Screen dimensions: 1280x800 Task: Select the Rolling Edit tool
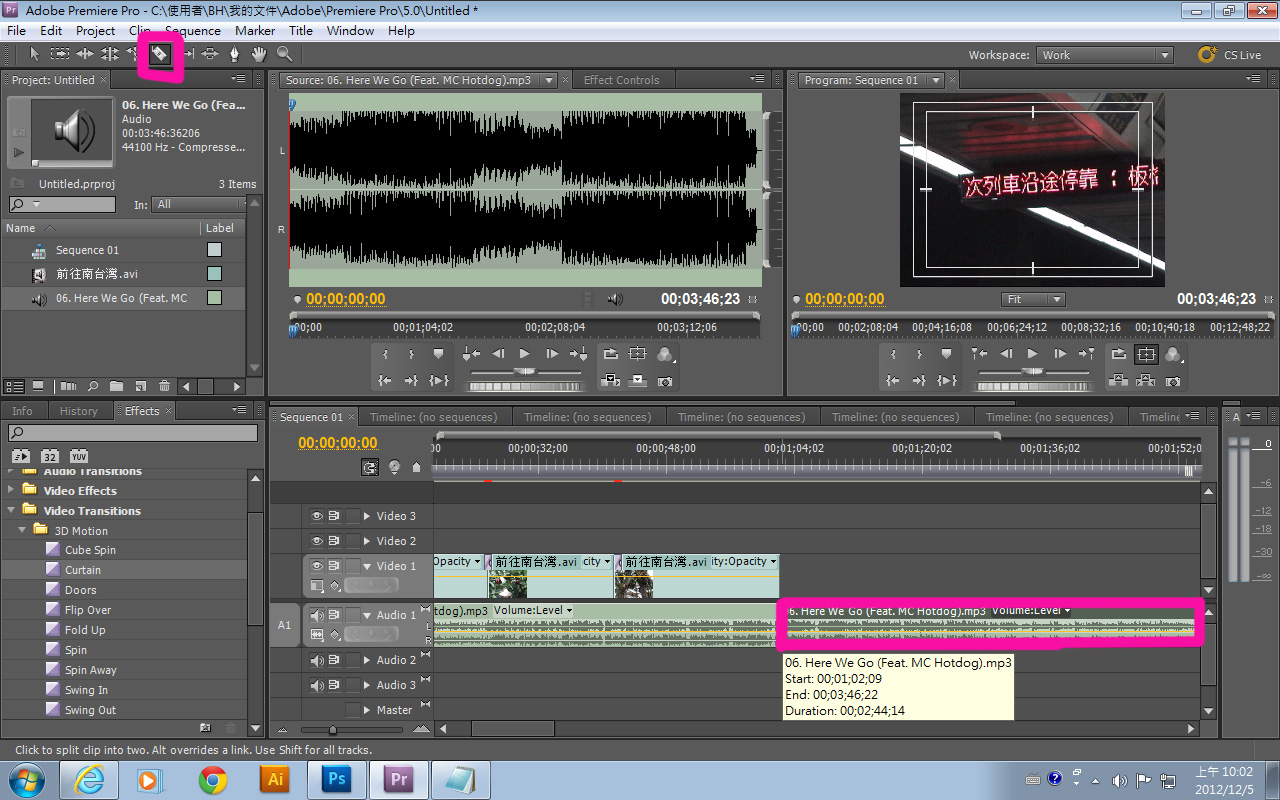coord(110,54)
